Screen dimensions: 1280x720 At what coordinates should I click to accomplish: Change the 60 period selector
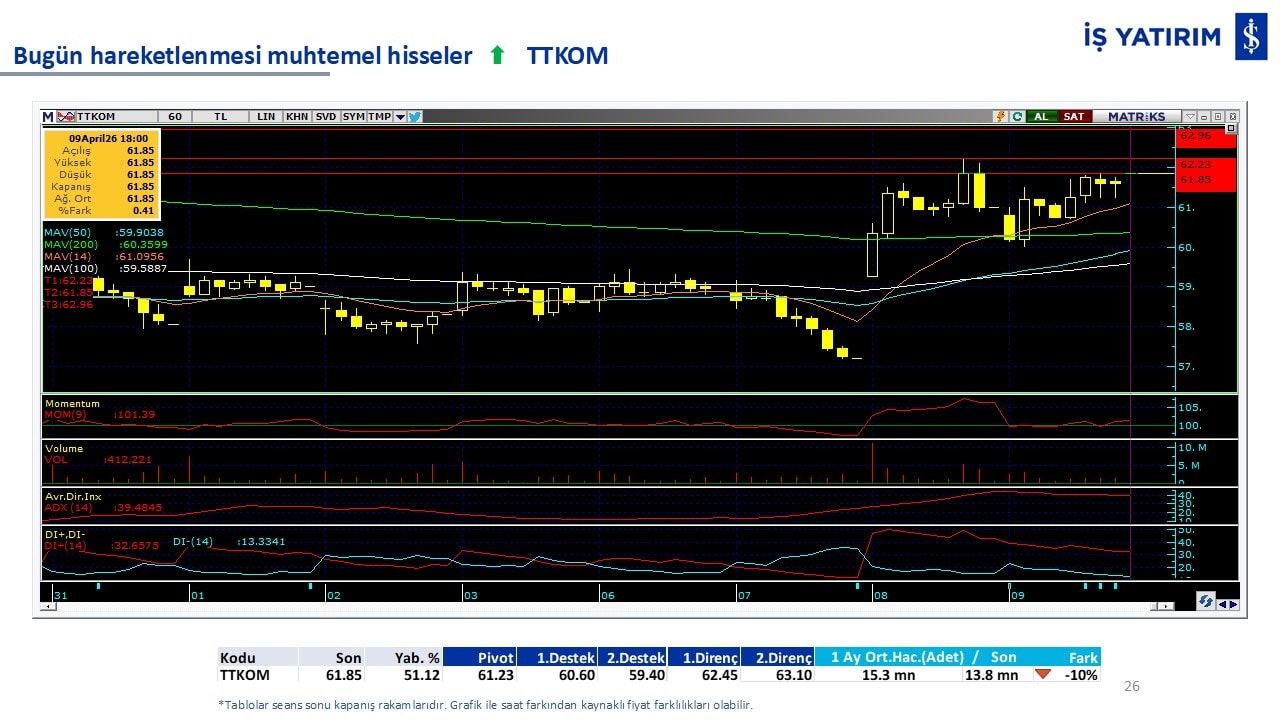pos(175,117)
